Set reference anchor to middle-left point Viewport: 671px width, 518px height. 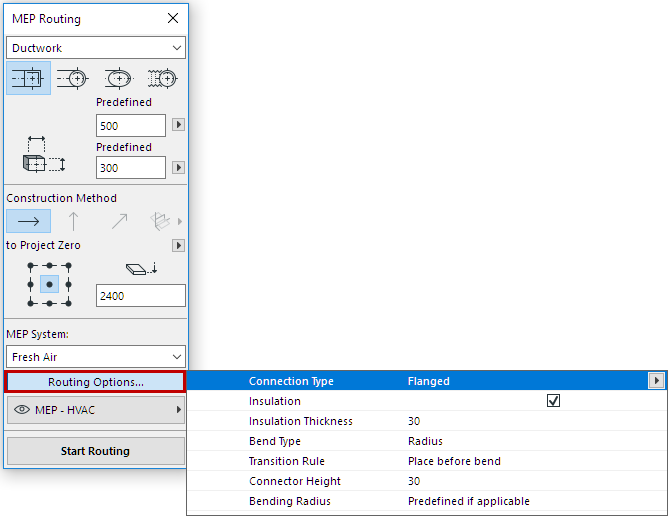(30, 284)
